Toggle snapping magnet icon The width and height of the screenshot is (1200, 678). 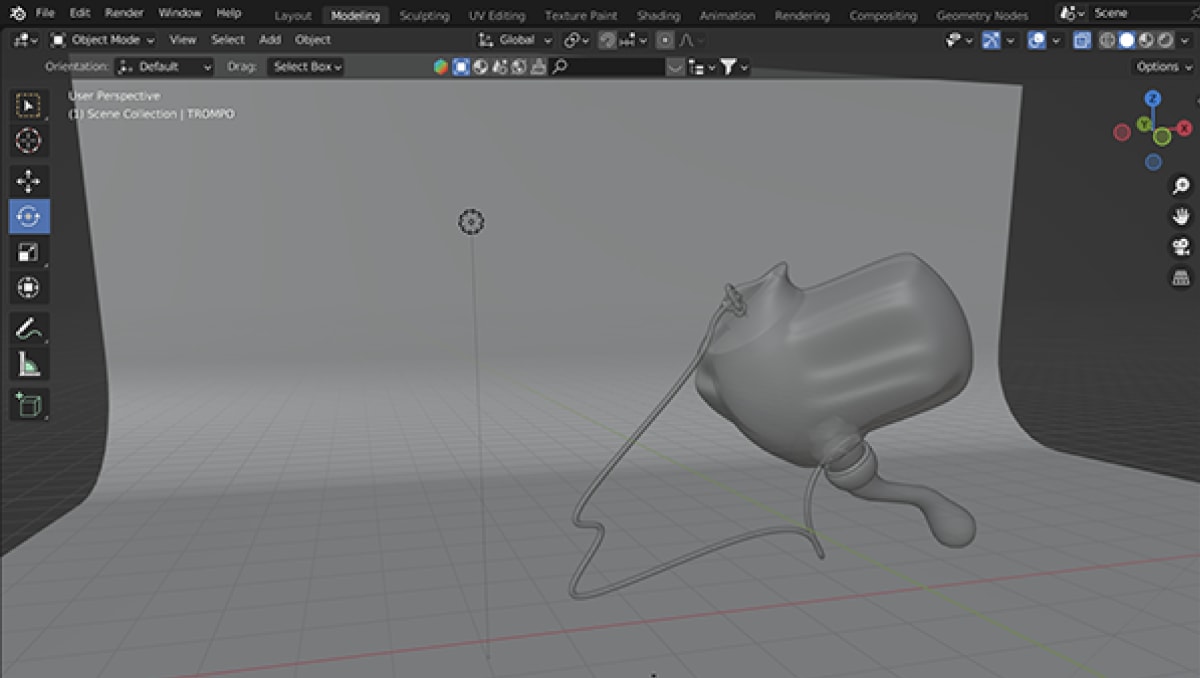pos(607,40)
